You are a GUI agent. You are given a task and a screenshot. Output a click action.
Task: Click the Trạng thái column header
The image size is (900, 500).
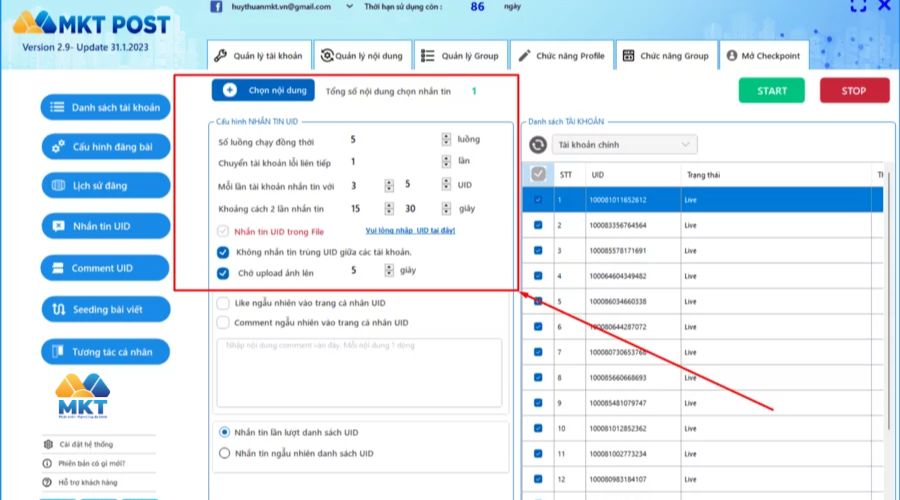tap(776, 175)
